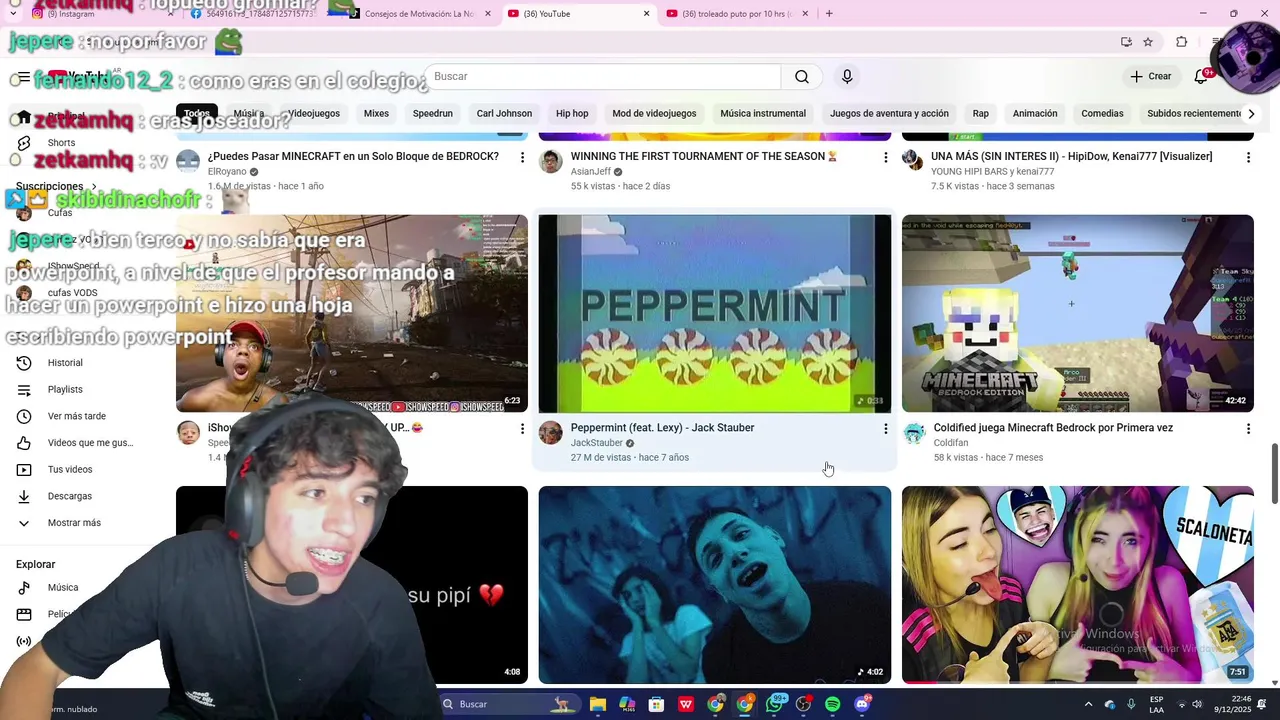Select the Animación category chip

pyautogui.click(x=1035, y=114)
